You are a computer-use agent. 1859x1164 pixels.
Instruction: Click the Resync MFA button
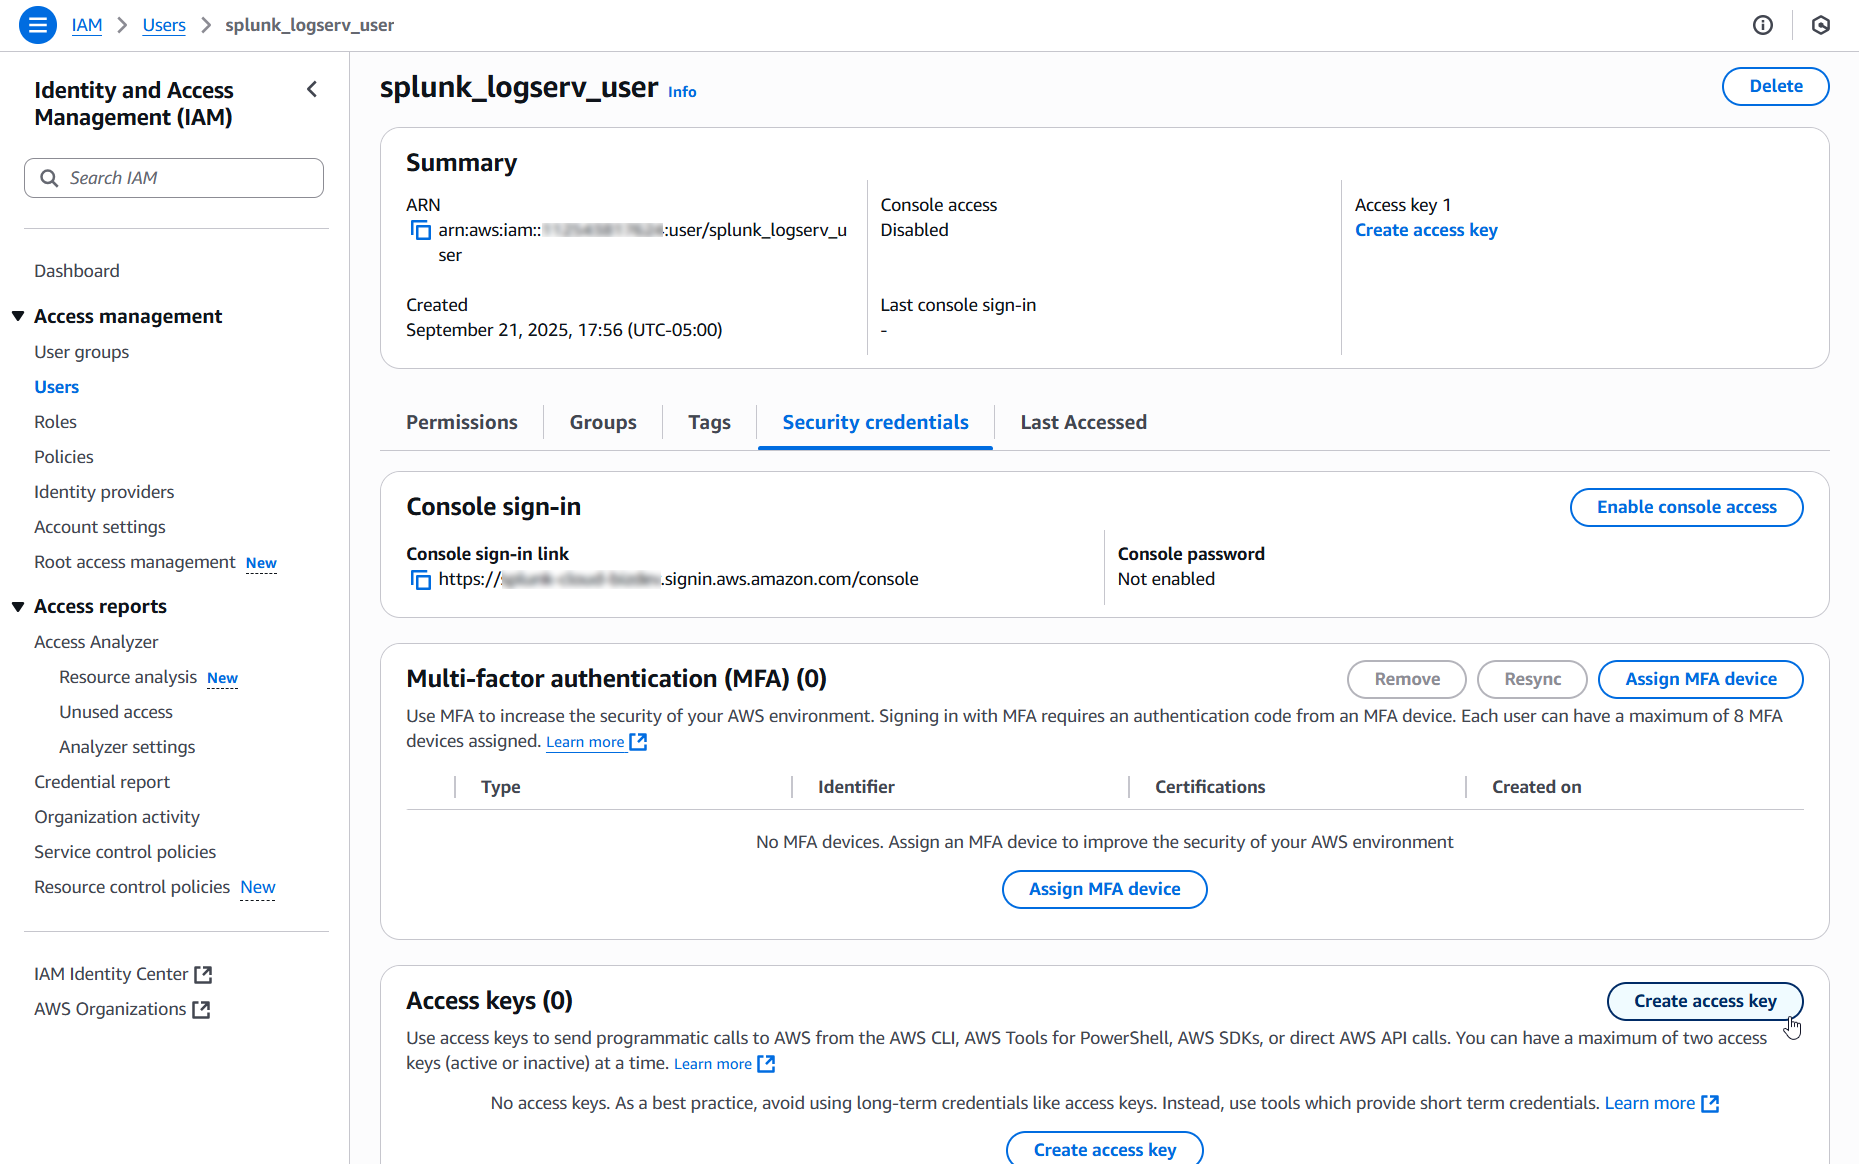pyautogui.click(x=1532, y=679)
